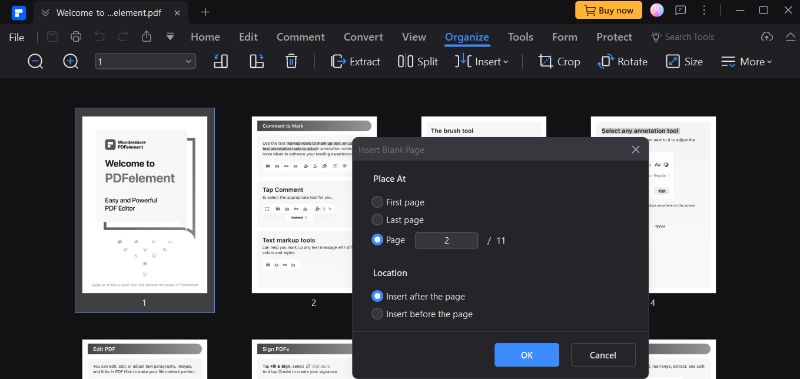This screenshot has width=800, height=379.
Task: Open the user account avatar
Action: pyautogui.click(x=657, y=10)
